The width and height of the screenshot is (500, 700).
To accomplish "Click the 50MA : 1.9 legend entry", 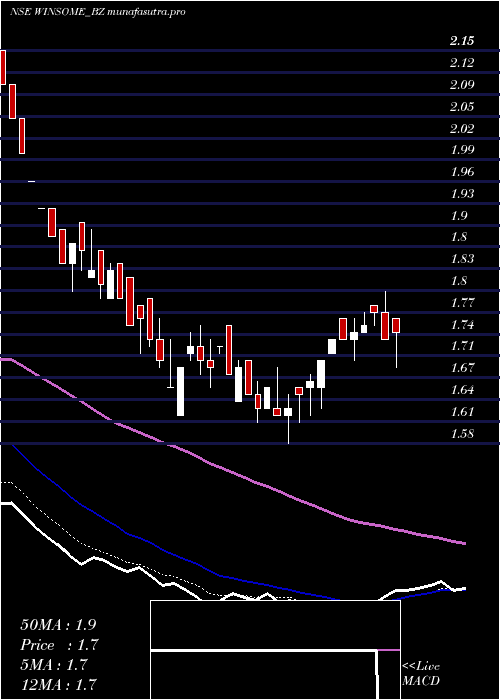I will 58,625.
